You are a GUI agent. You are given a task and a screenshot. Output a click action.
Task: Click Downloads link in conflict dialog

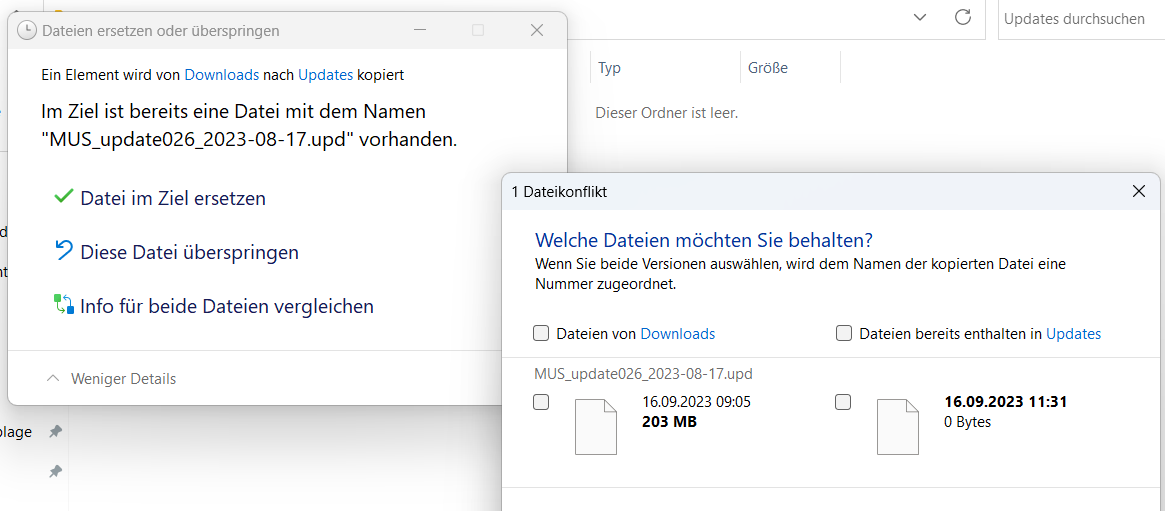coord(678,334)
